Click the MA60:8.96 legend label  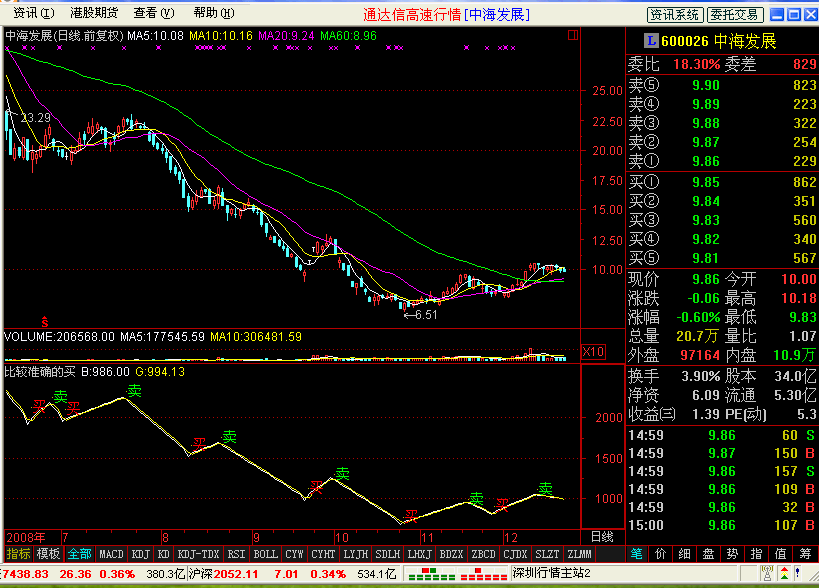(x=348, y=36)
